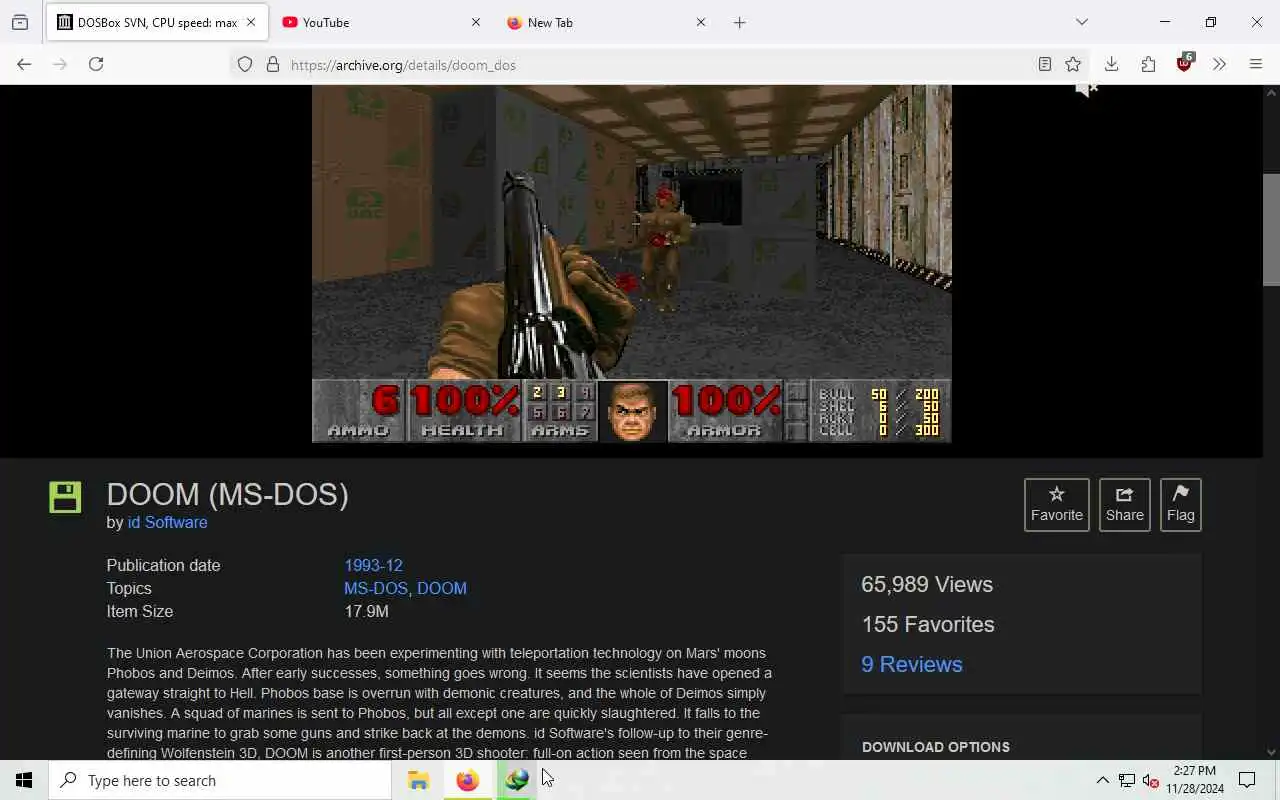
Task: Click the green floppy disk software icon
Action: (65, 497)
